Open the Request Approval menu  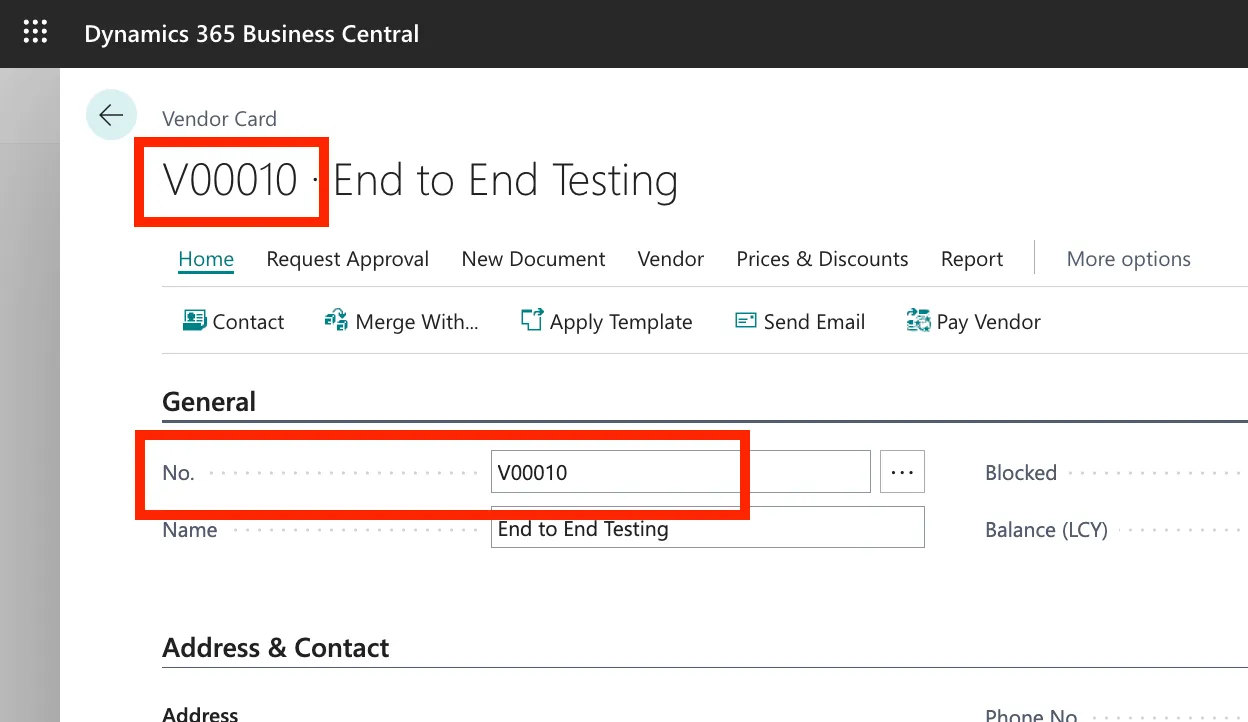point(347,259)
